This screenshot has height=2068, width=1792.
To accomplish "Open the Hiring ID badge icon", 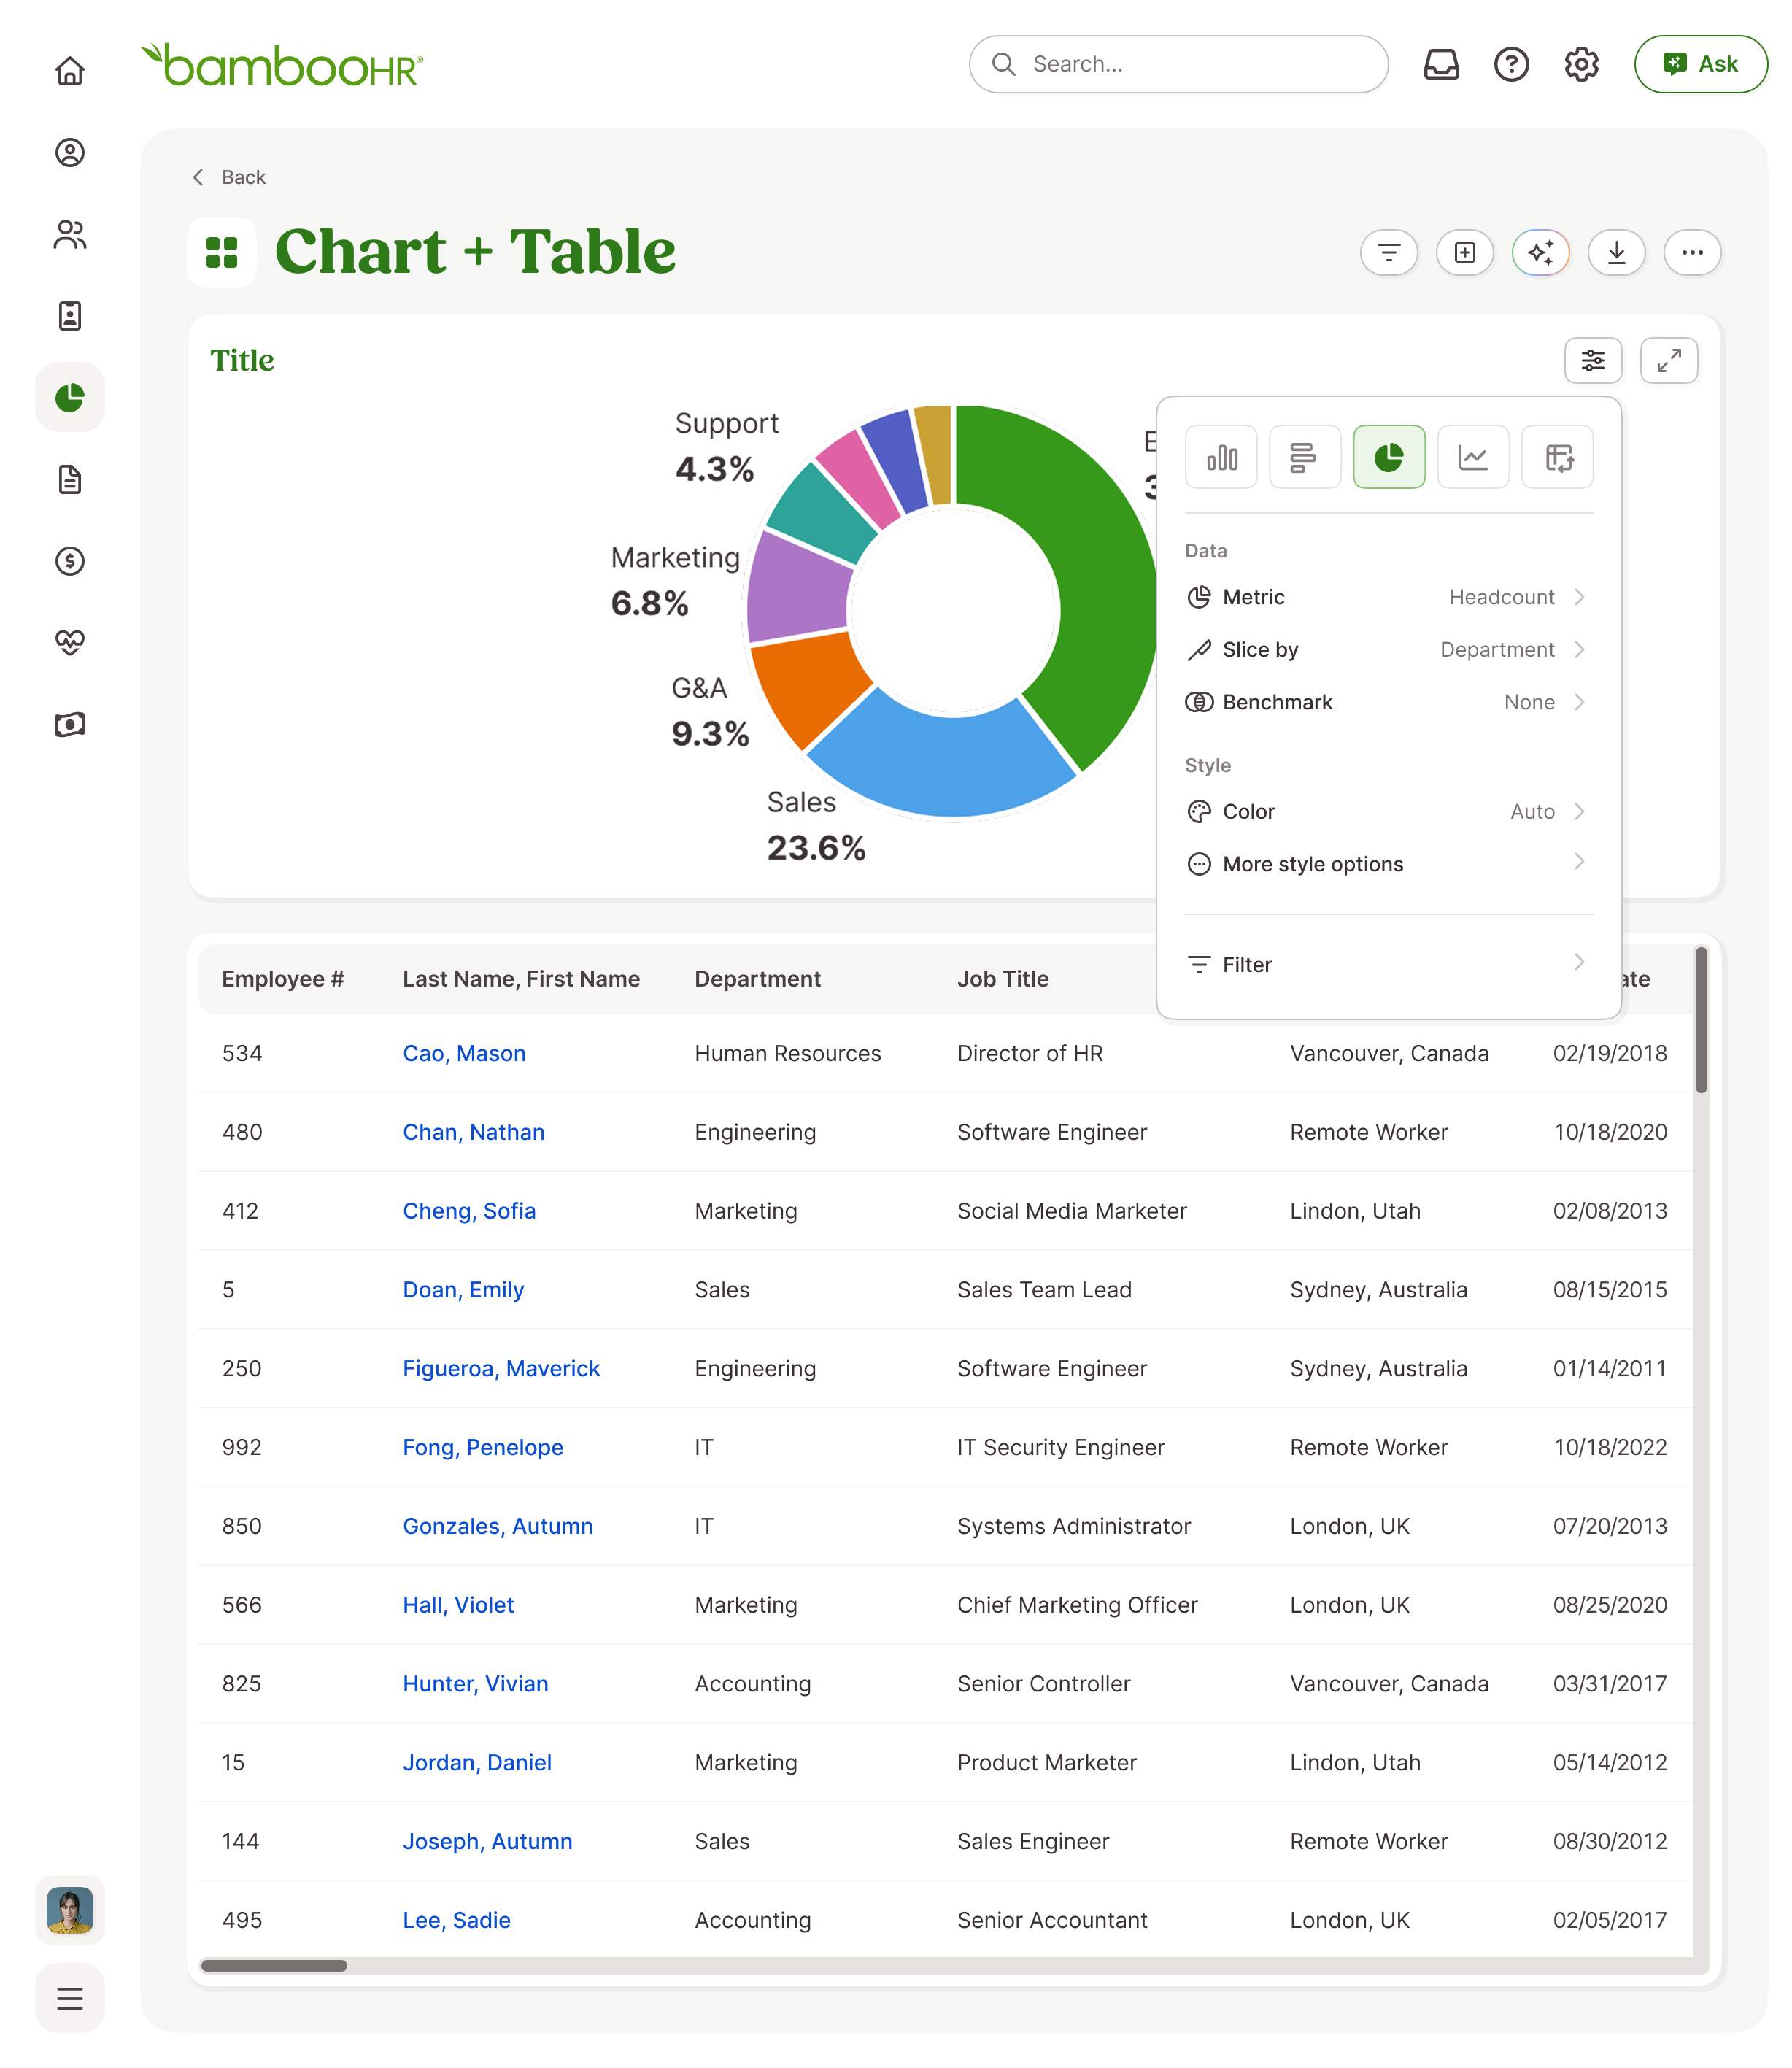I will 70,316.
